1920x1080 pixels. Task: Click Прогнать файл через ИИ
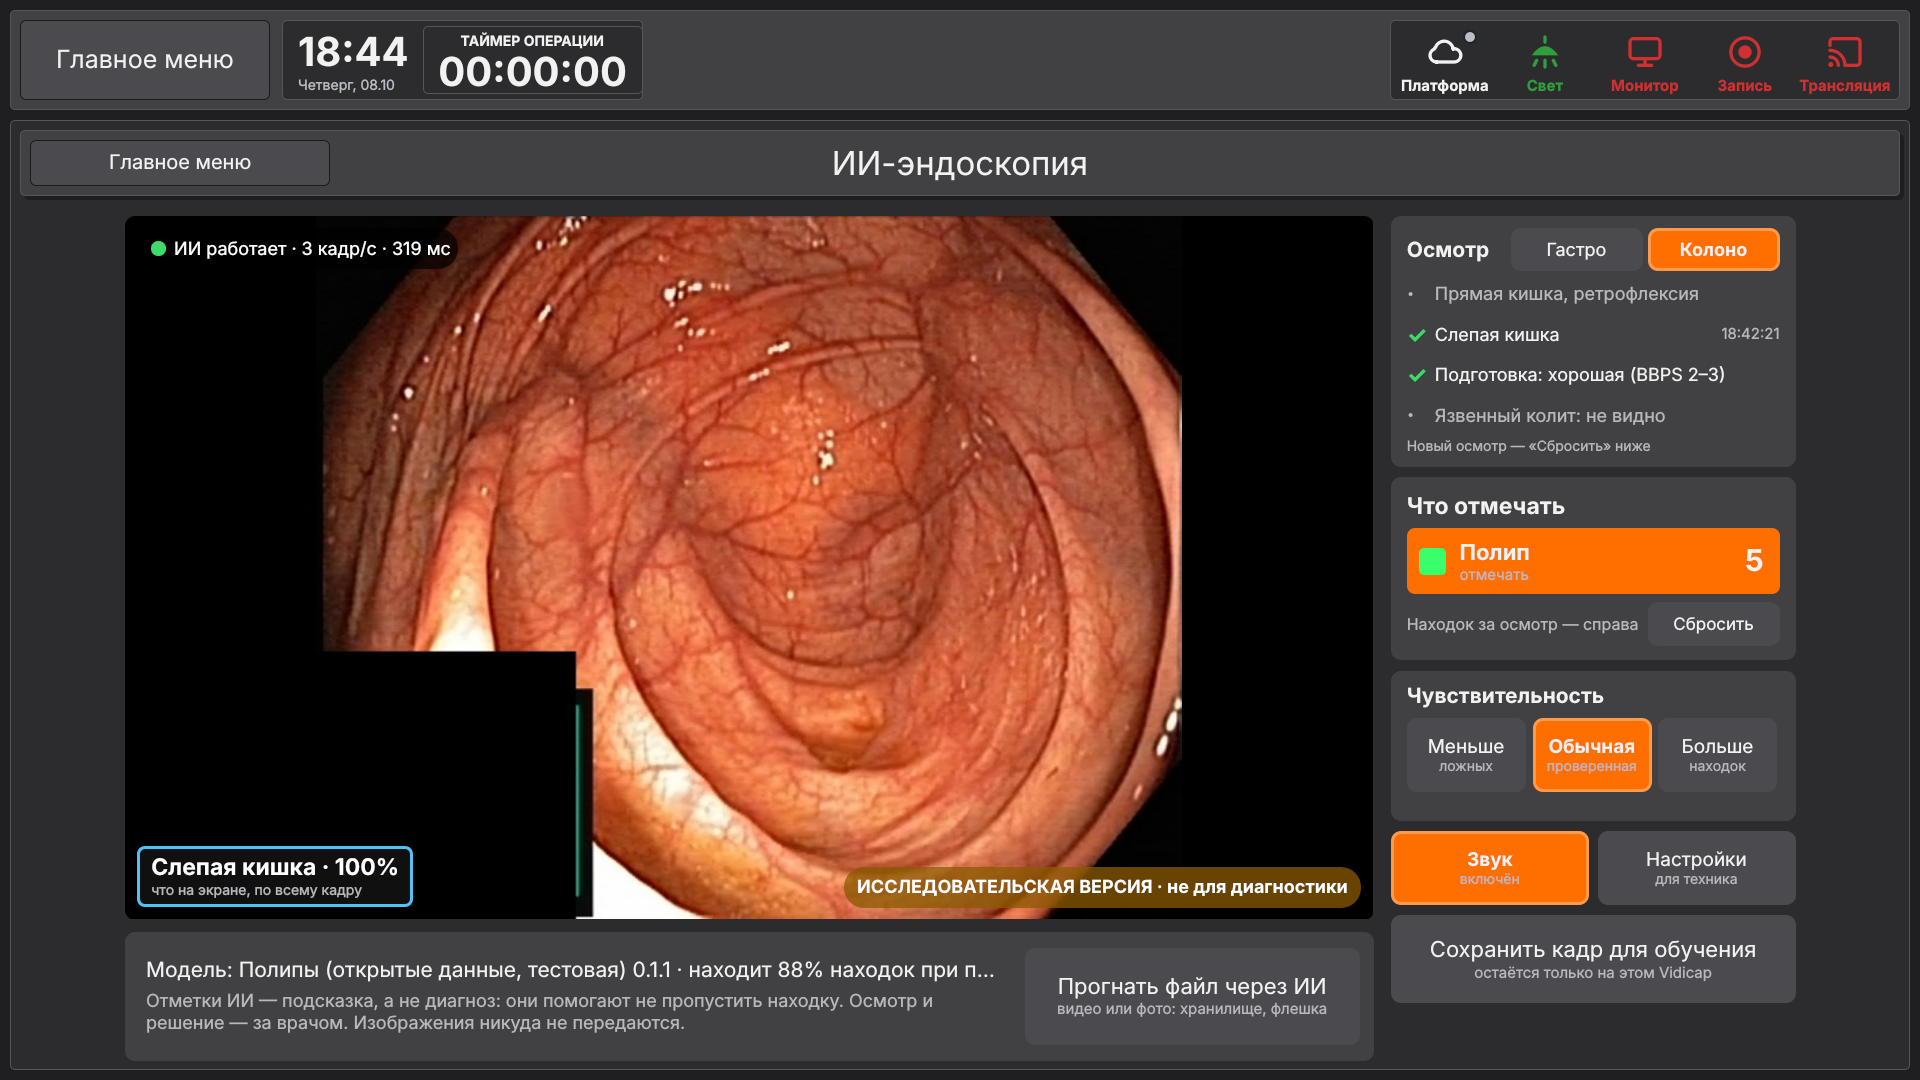tap(1191, 996)
